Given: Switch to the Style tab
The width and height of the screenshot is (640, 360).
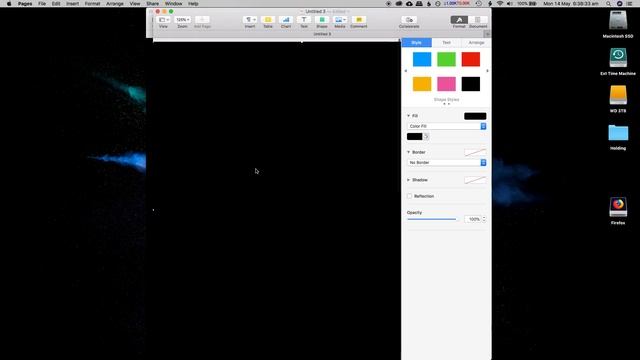Looking at the screenshot, I should coord(417,42).
